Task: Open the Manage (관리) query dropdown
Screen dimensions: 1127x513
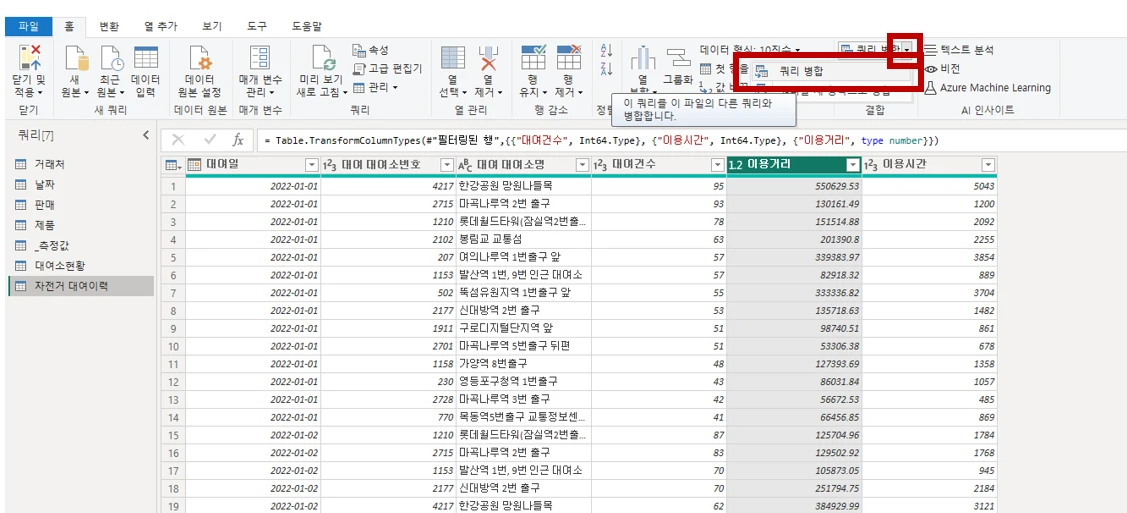Action: pyautogui.click(x=375, y=87)
